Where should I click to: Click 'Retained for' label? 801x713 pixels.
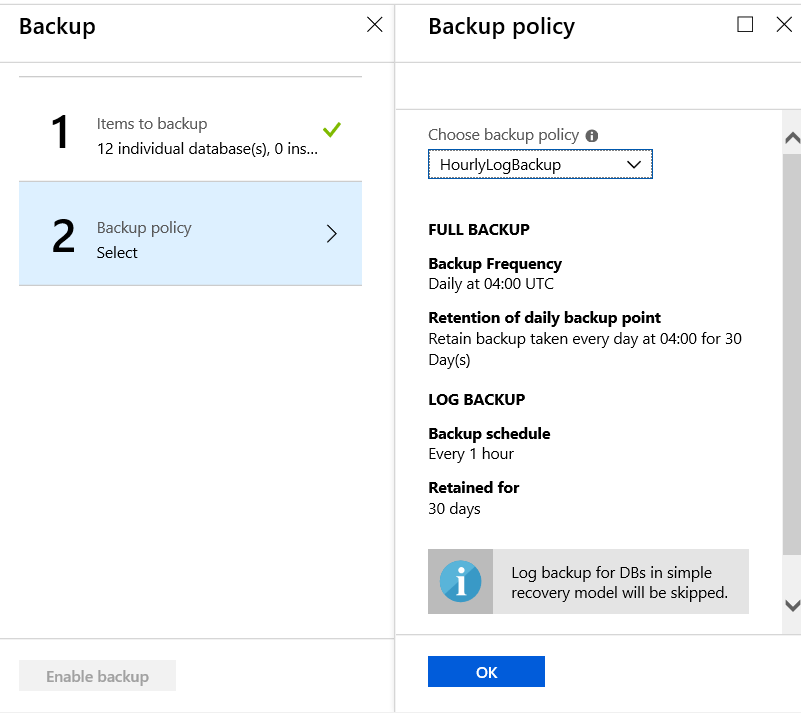coord(474,488)
